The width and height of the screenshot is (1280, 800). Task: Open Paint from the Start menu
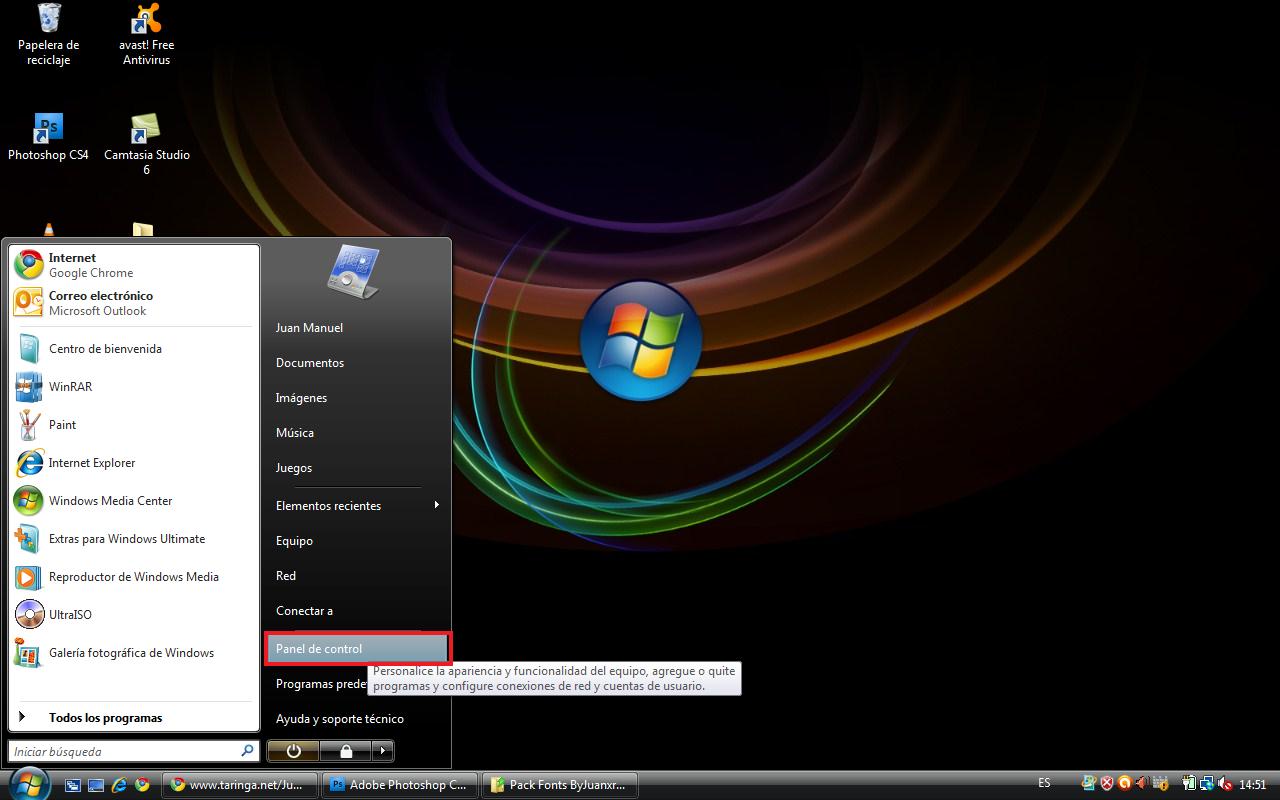tap(134, 425)
